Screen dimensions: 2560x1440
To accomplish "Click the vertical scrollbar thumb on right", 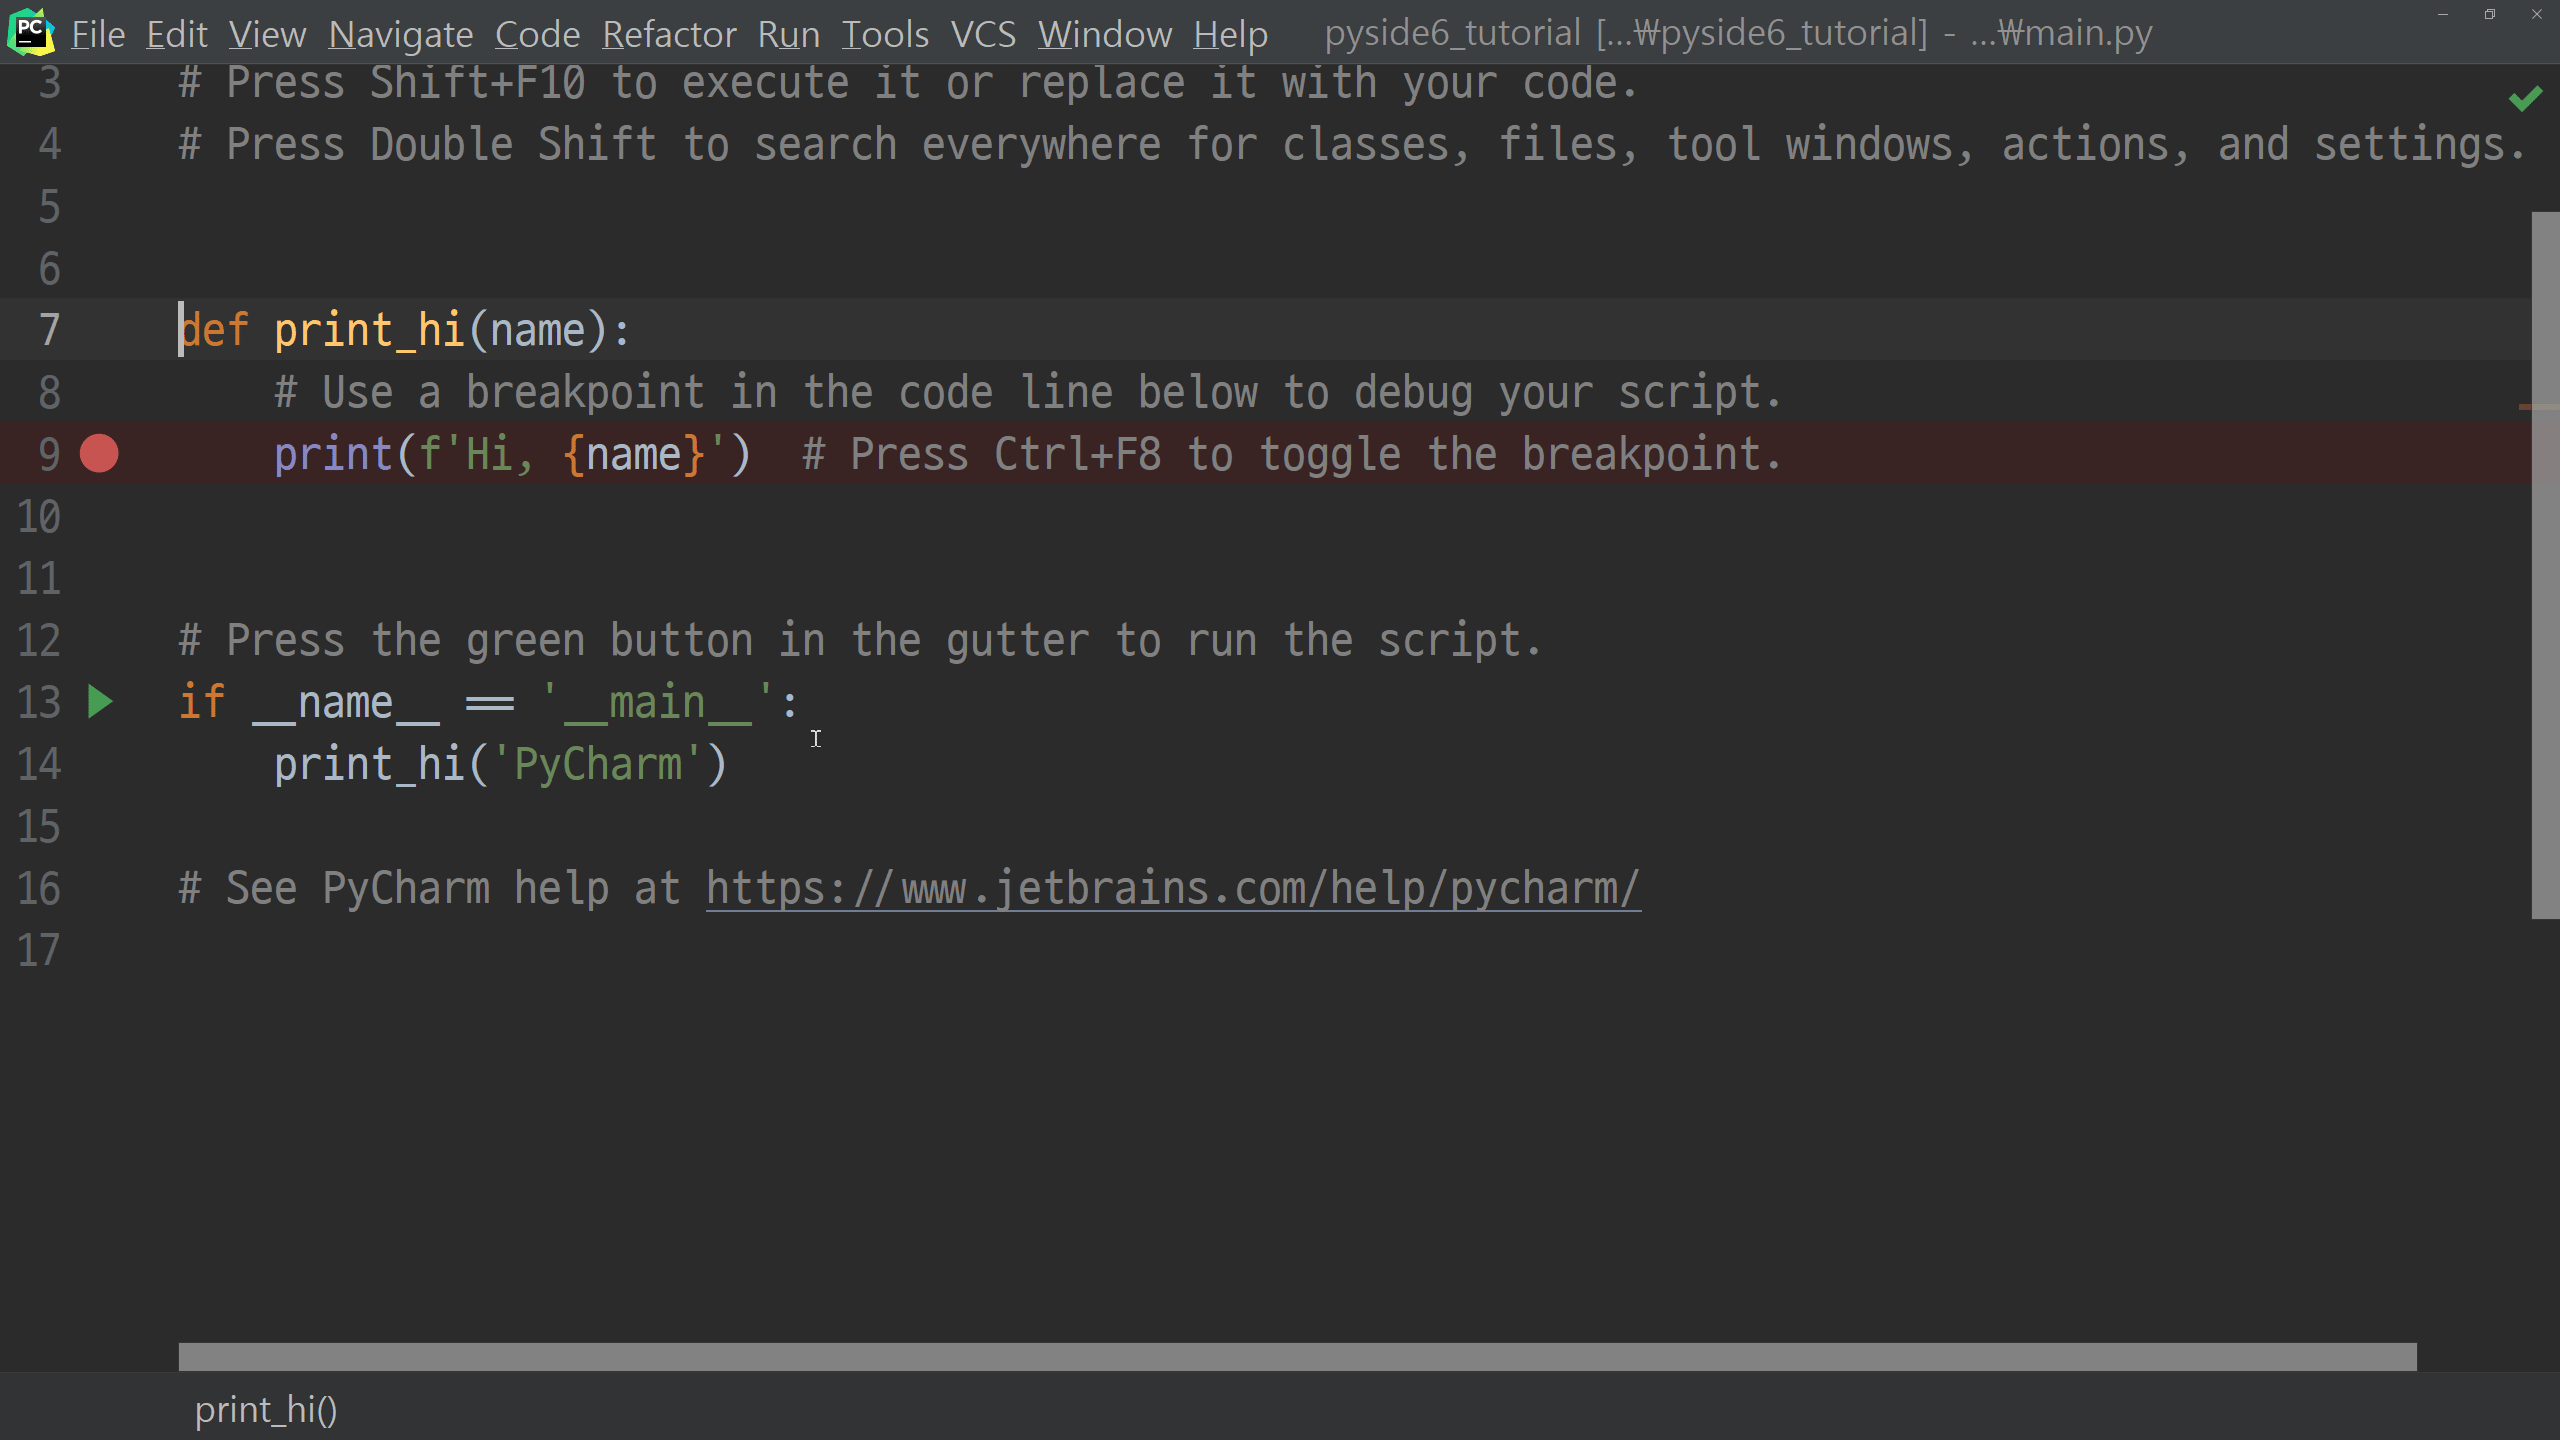I will [x=2544, y=564].
